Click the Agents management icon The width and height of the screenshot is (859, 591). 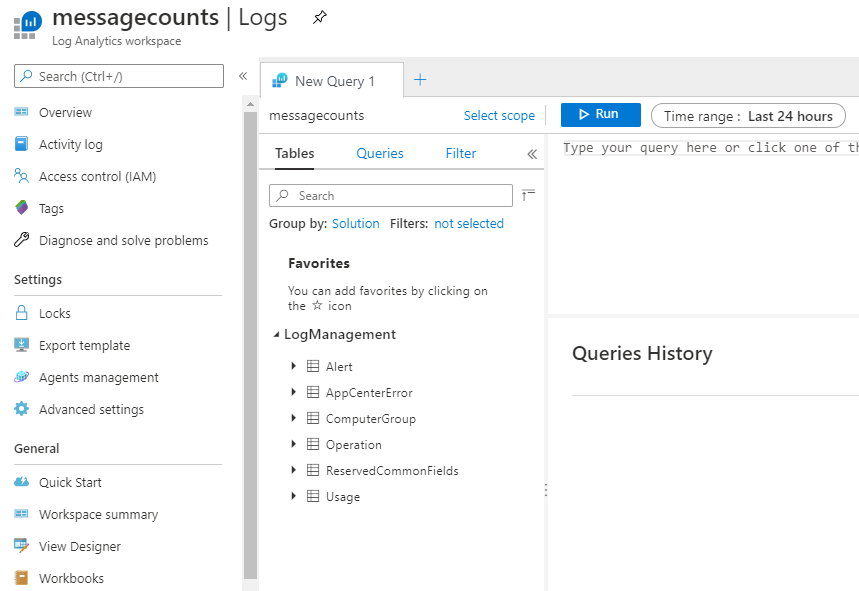[x=21, y=376]
